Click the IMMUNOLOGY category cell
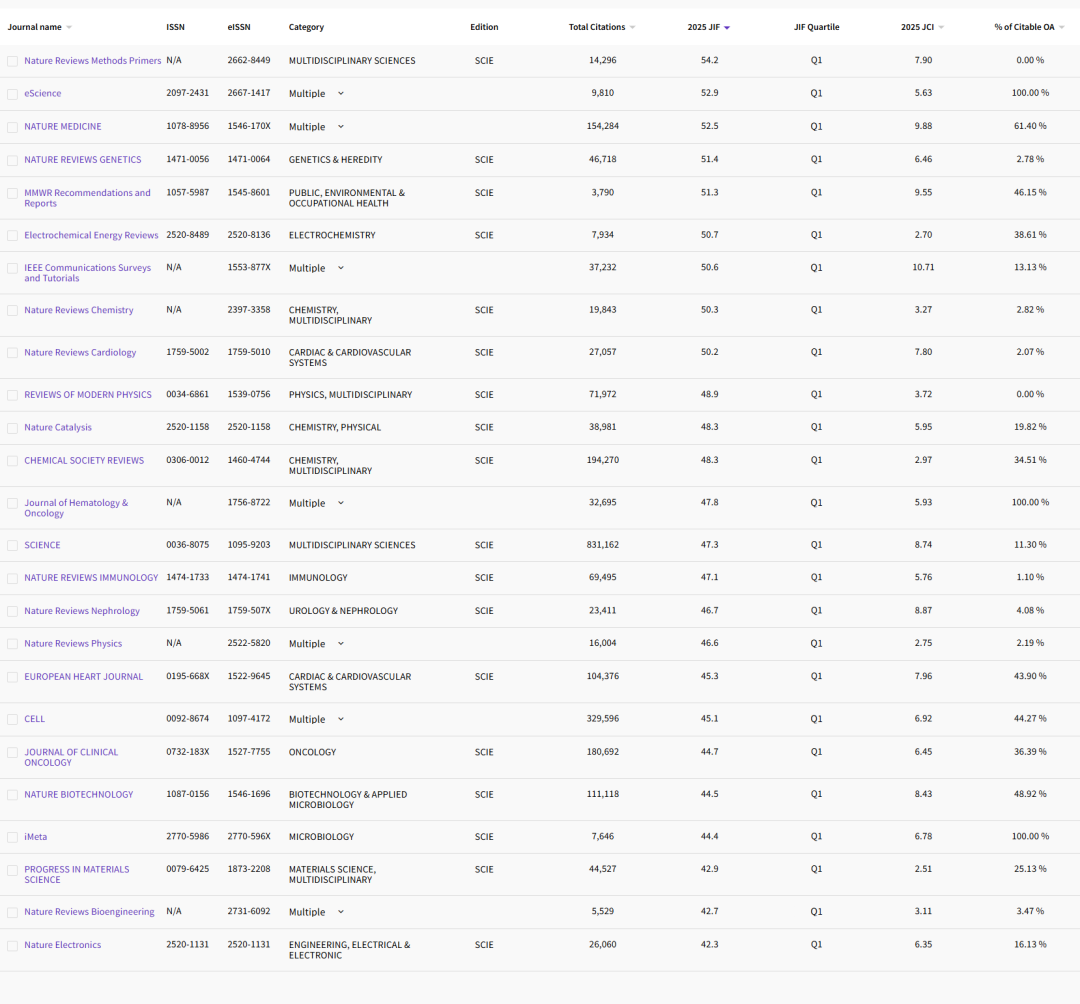 pos(318,578)
